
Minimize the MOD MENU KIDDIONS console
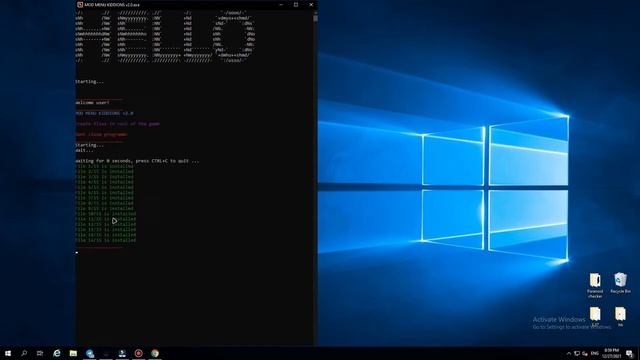pos(281,4)
